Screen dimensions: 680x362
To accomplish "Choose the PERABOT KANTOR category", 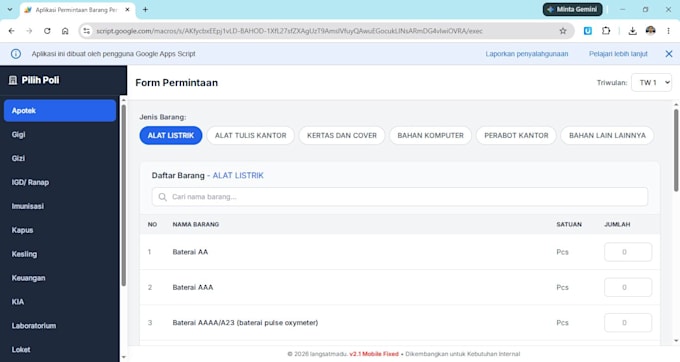I will [516, 135].
